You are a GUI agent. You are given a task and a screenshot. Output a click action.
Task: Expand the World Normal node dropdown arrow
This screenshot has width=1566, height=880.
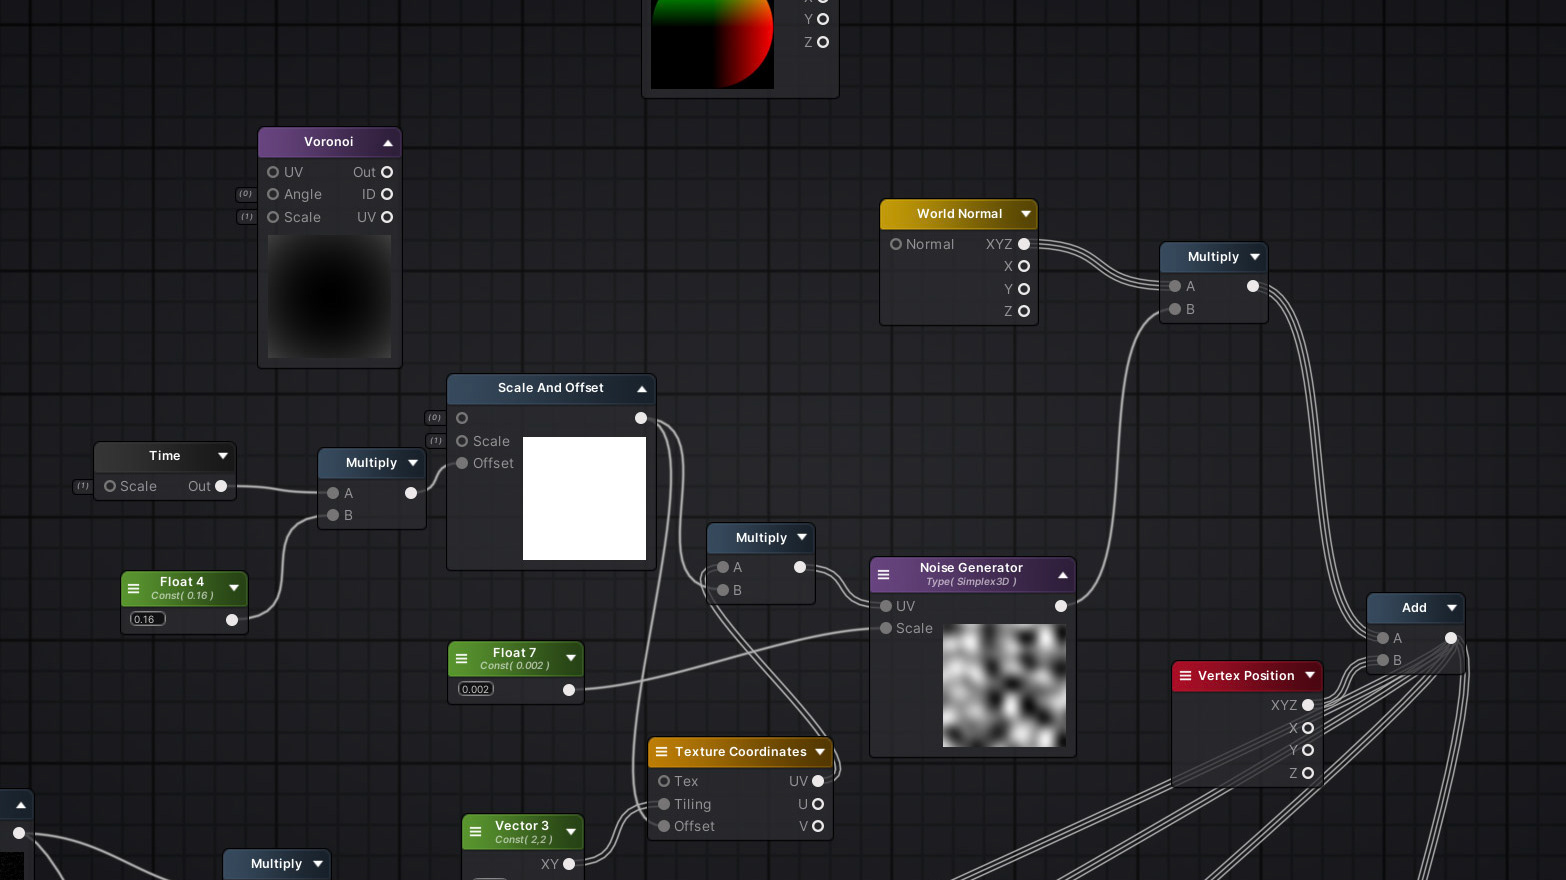pos(1026,214)
